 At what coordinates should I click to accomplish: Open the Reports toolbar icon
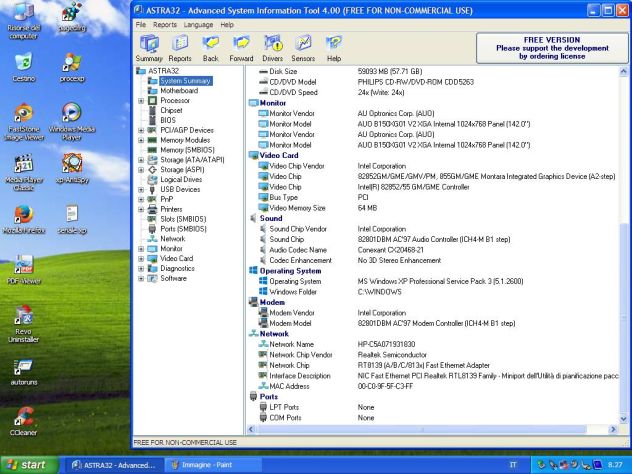pyautogui.click(x=180, y=48)
